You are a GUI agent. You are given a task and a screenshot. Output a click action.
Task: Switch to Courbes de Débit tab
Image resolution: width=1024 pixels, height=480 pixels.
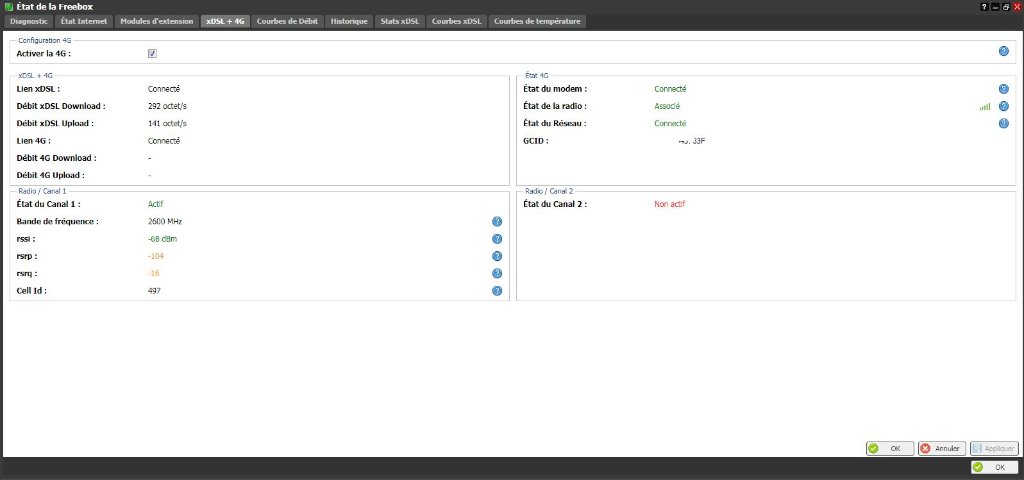[288, 21]
